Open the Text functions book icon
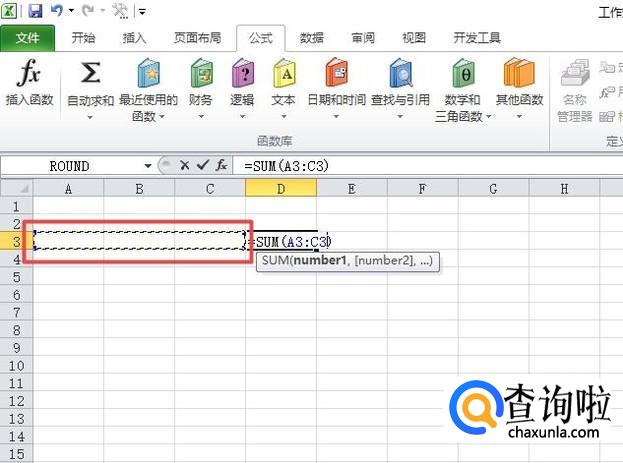This screenshot has width=623, height=463. [x=284, y=73]
